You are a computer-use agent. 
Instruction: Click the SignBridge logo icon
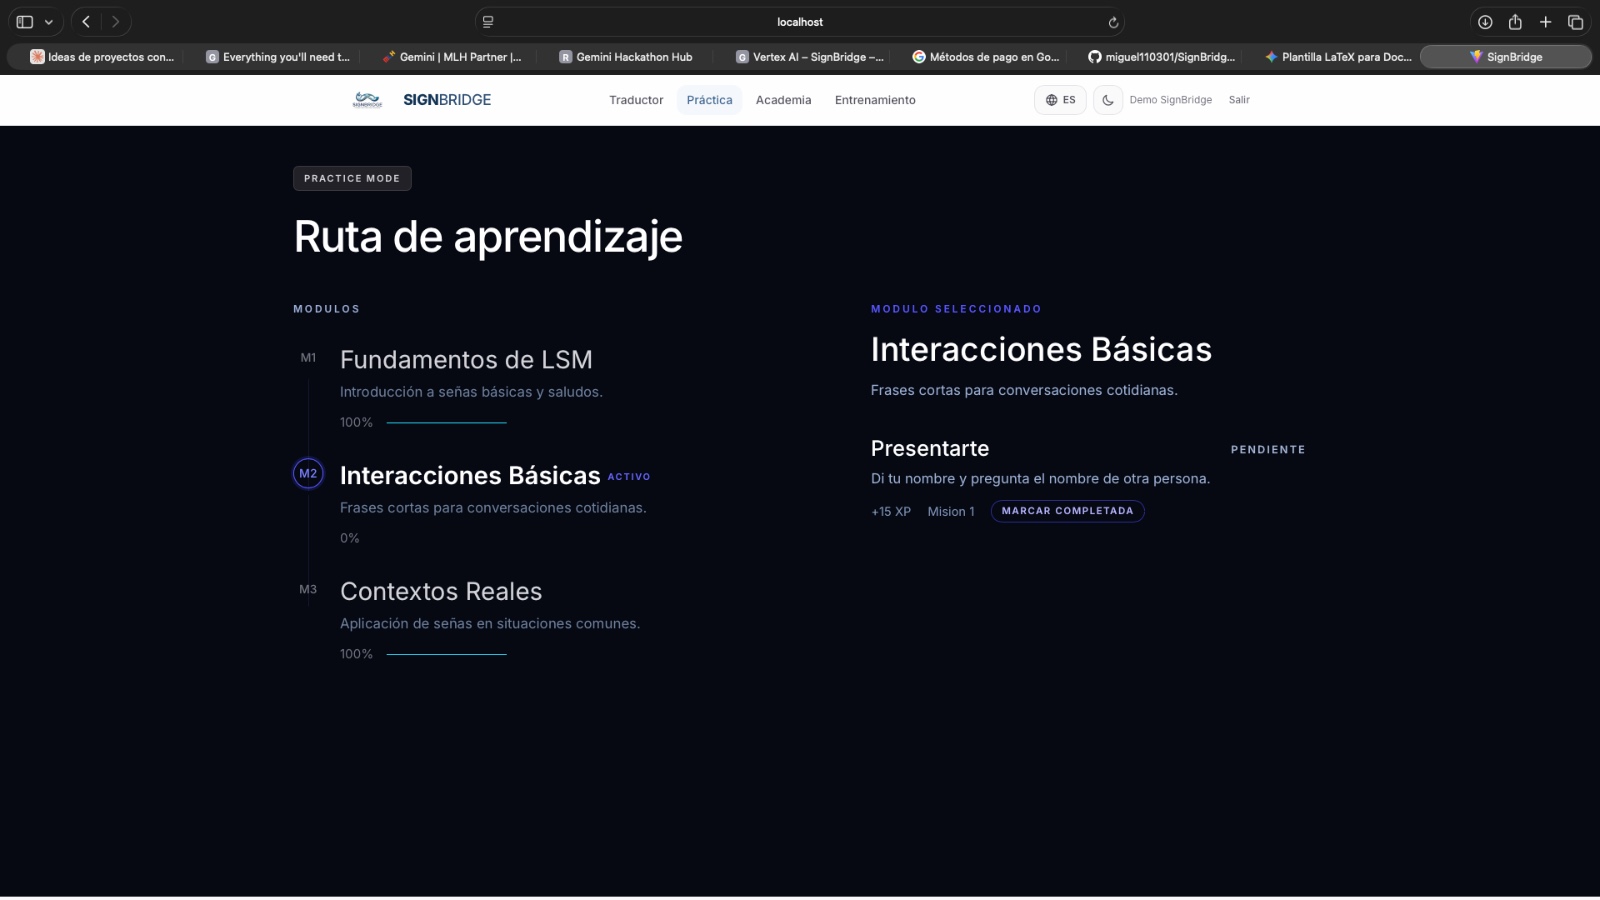367,100
